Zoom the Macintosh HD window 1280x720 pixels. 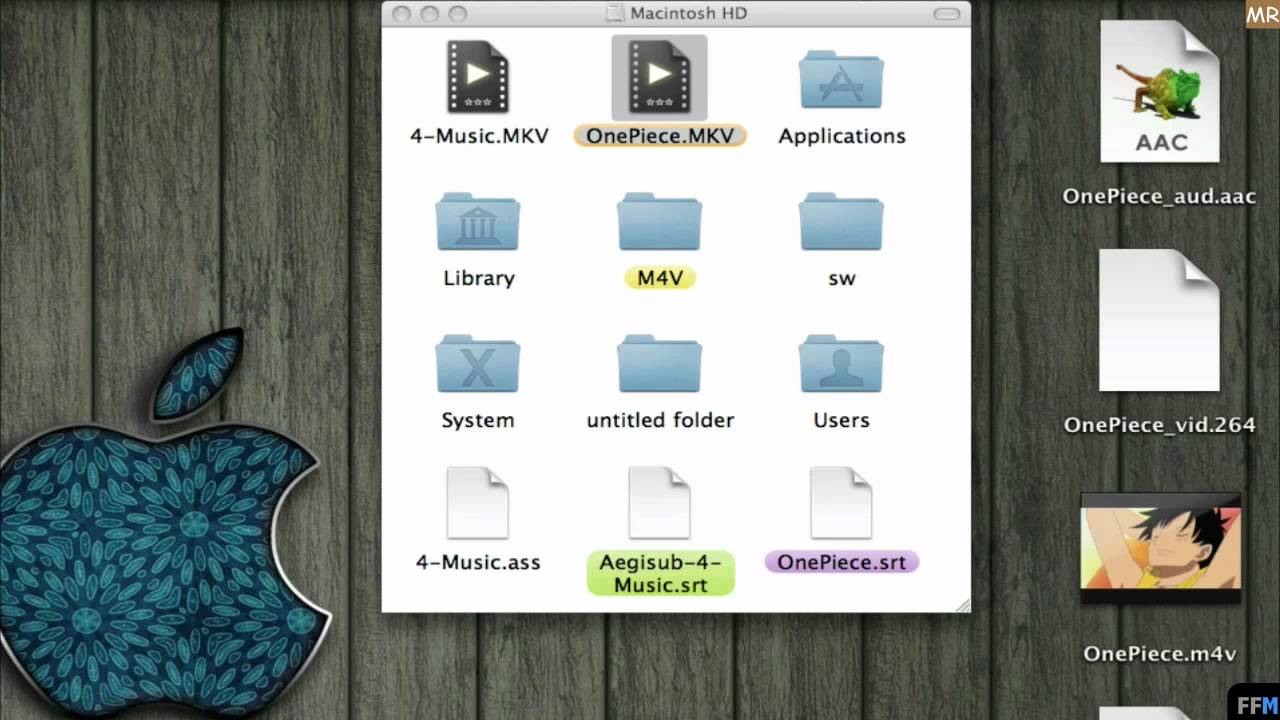tap(458, 13)
